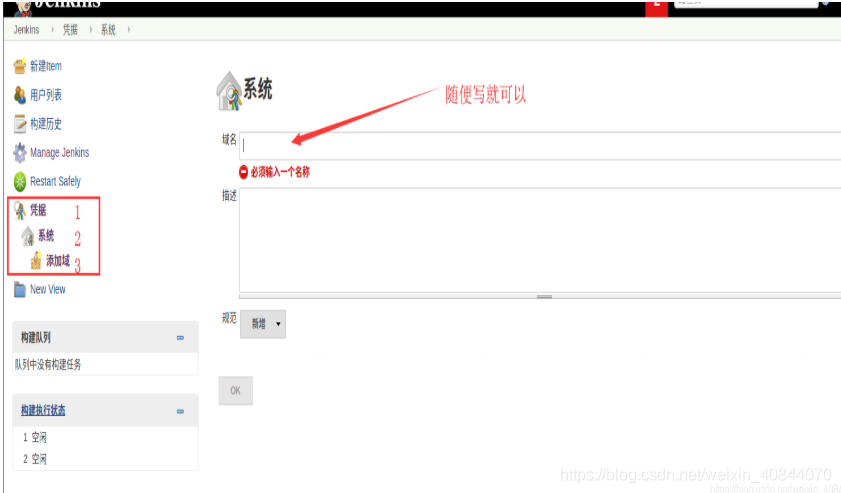The image size is (841, 493).
Task: Click the New View folder icon
Action: pyautogui.click(x=20, y=290)
